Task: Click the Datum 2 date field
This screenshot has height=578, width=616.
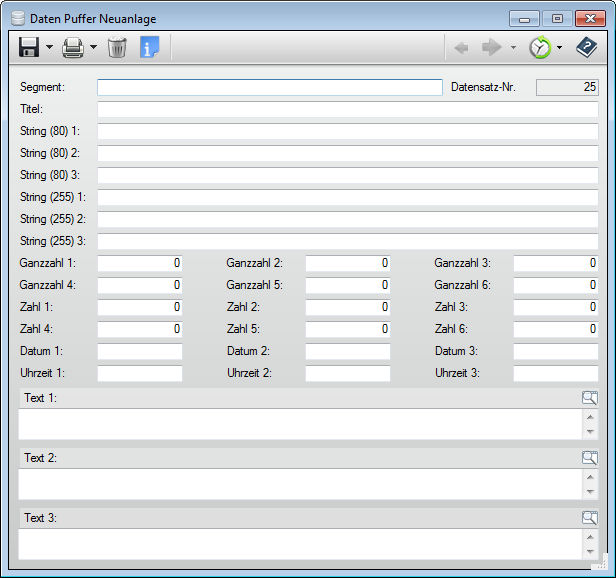Action: (x=347, y=351)
